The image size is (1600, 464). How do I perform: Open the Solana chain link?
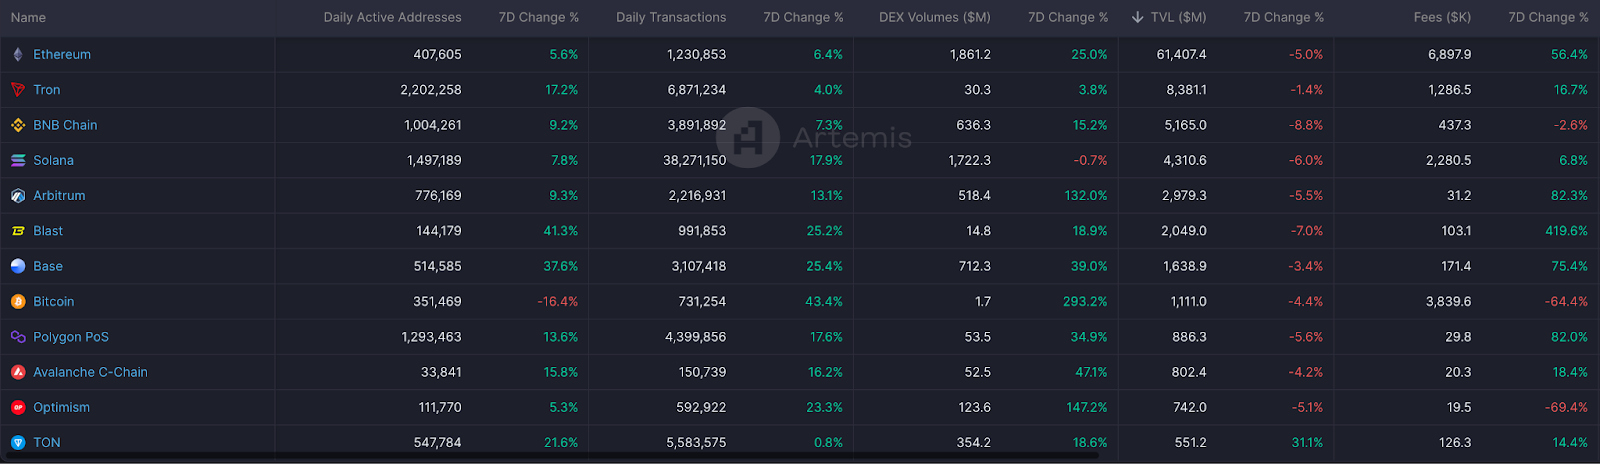coord(54,161)
